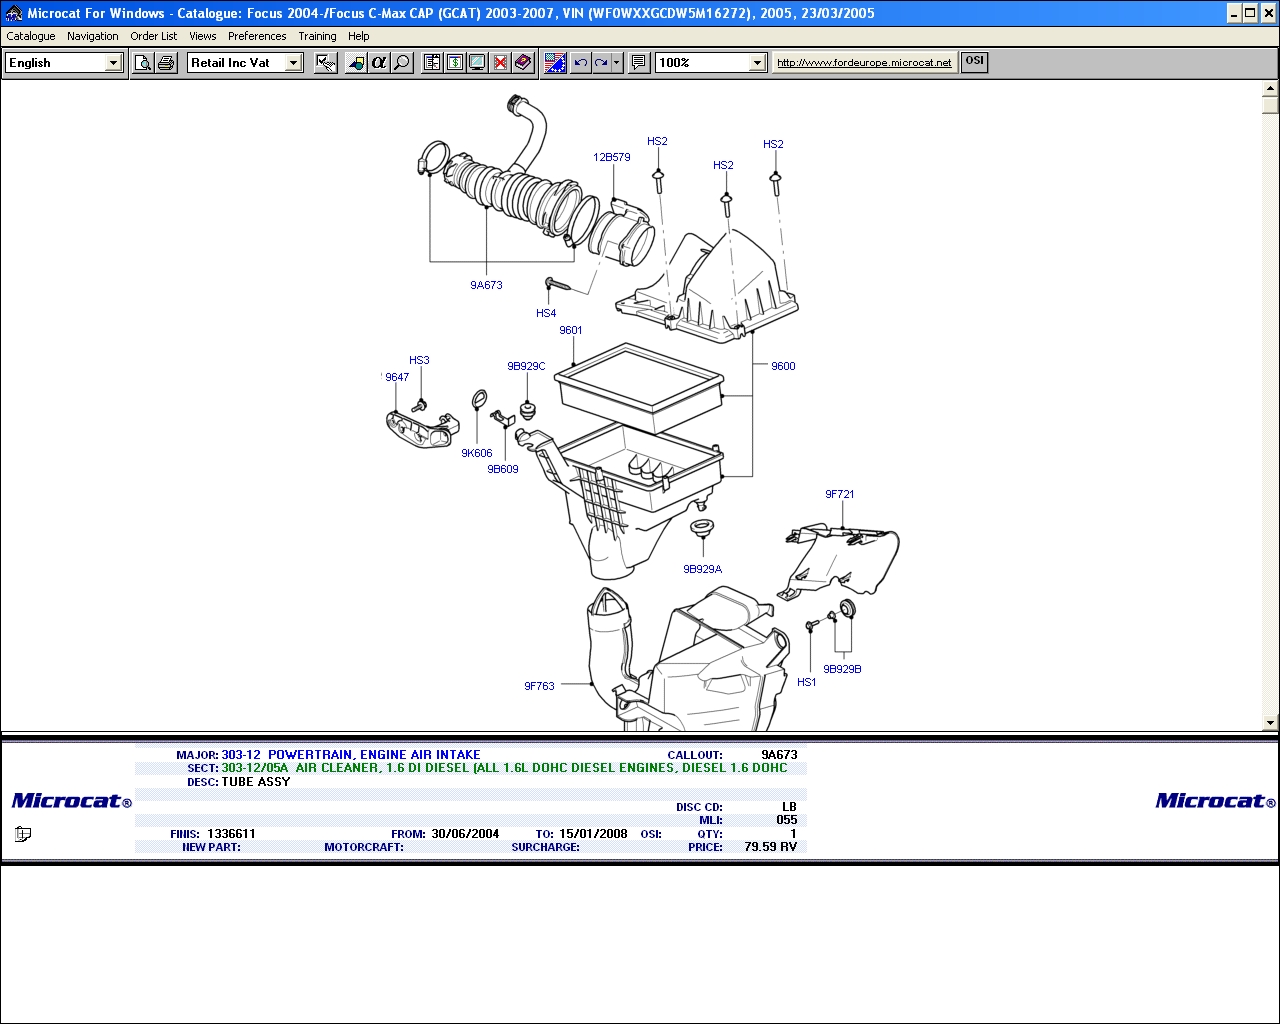1280x1024 pixels.
Task: Select callout 9F763 in the diagram
Action: point(539,686)
